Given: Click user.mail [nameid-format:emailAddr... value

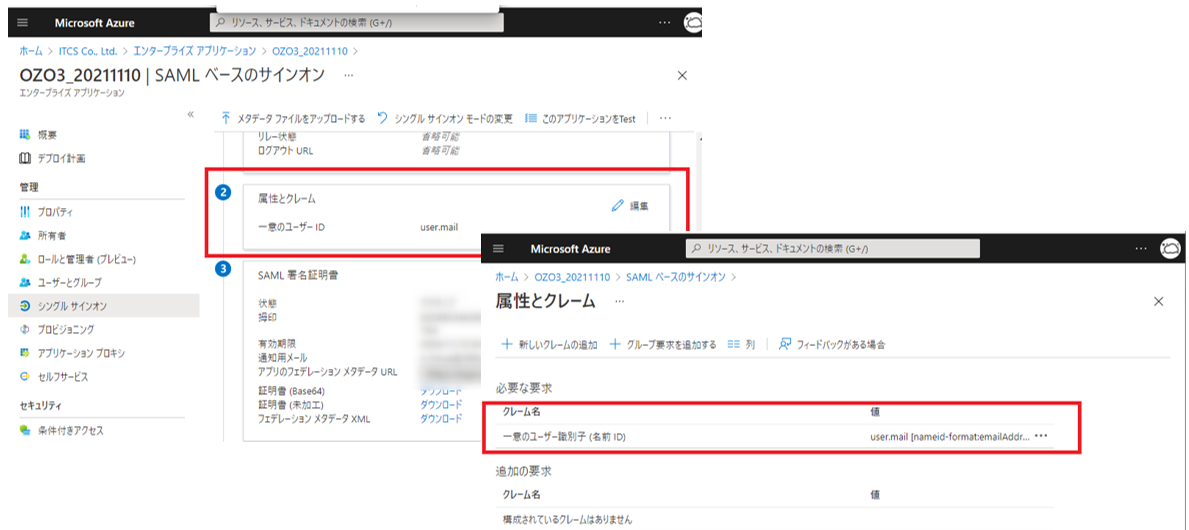Looking at the screenshot, I should 949,437.
